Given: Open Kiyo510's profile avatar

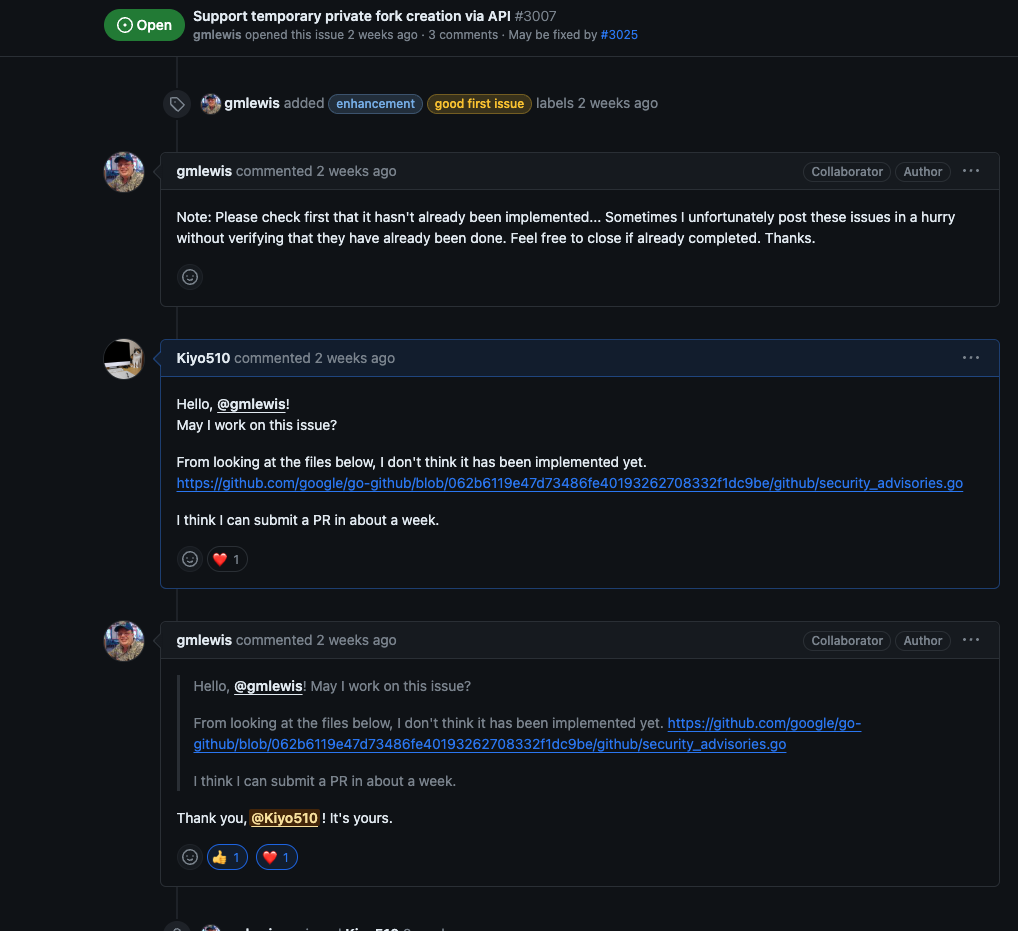Looking at the screenshot, I should pyautogui.click(x=123, y=359).
